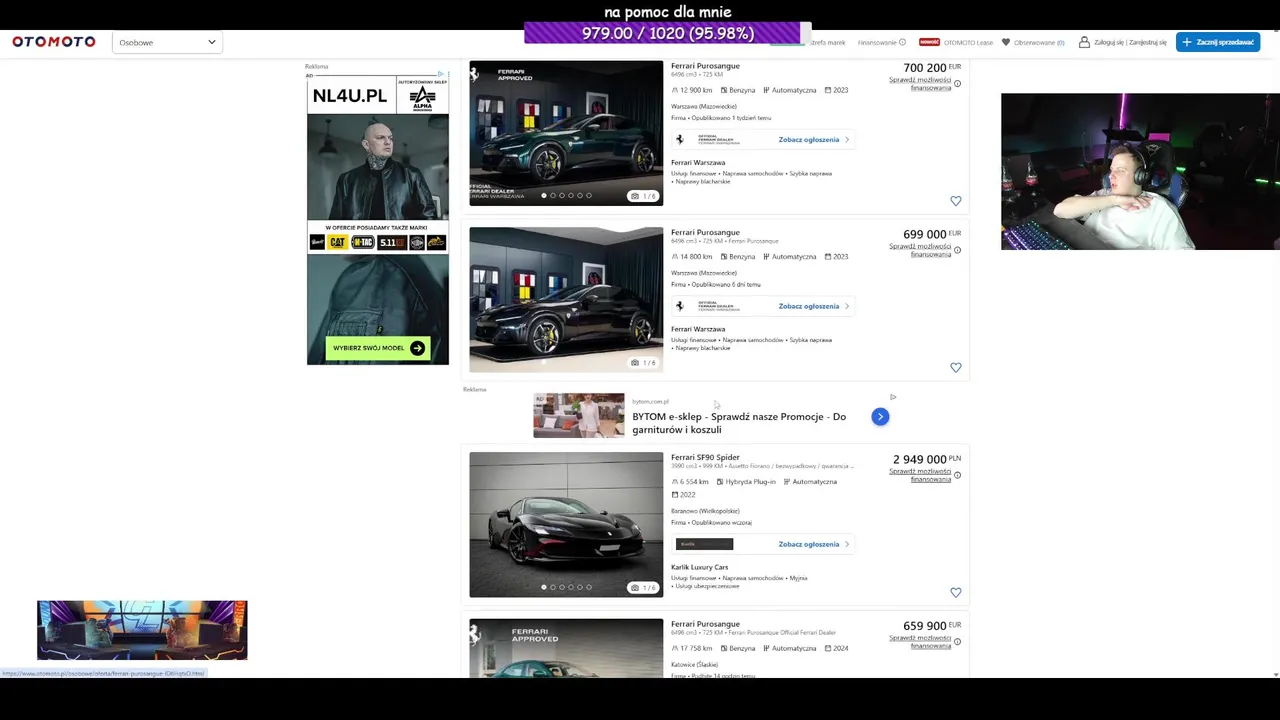Click Sprawdź możliwości finansowania for 700 200 EUR listing
The height and width of the screenshot is (720, 1280).
pyautogui.click(x=920, y=84)
